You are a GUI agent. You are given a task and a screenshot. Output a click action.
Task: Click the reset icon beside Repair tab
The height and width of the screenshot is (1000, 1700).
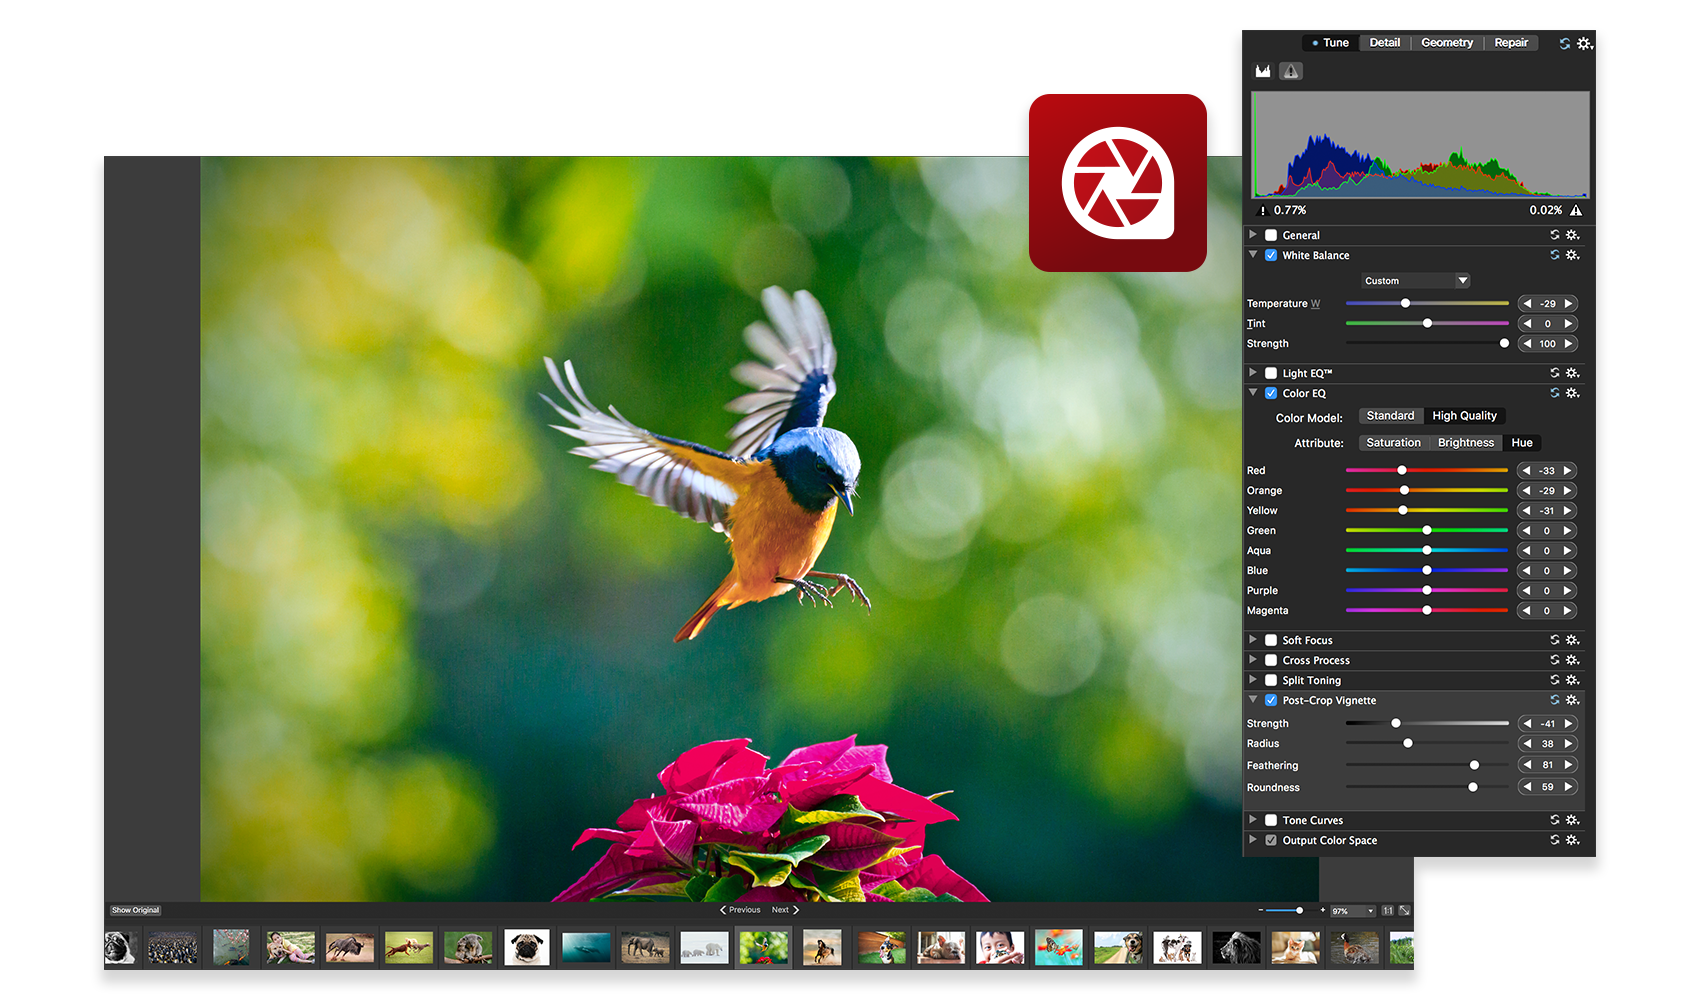[1564, 43]
